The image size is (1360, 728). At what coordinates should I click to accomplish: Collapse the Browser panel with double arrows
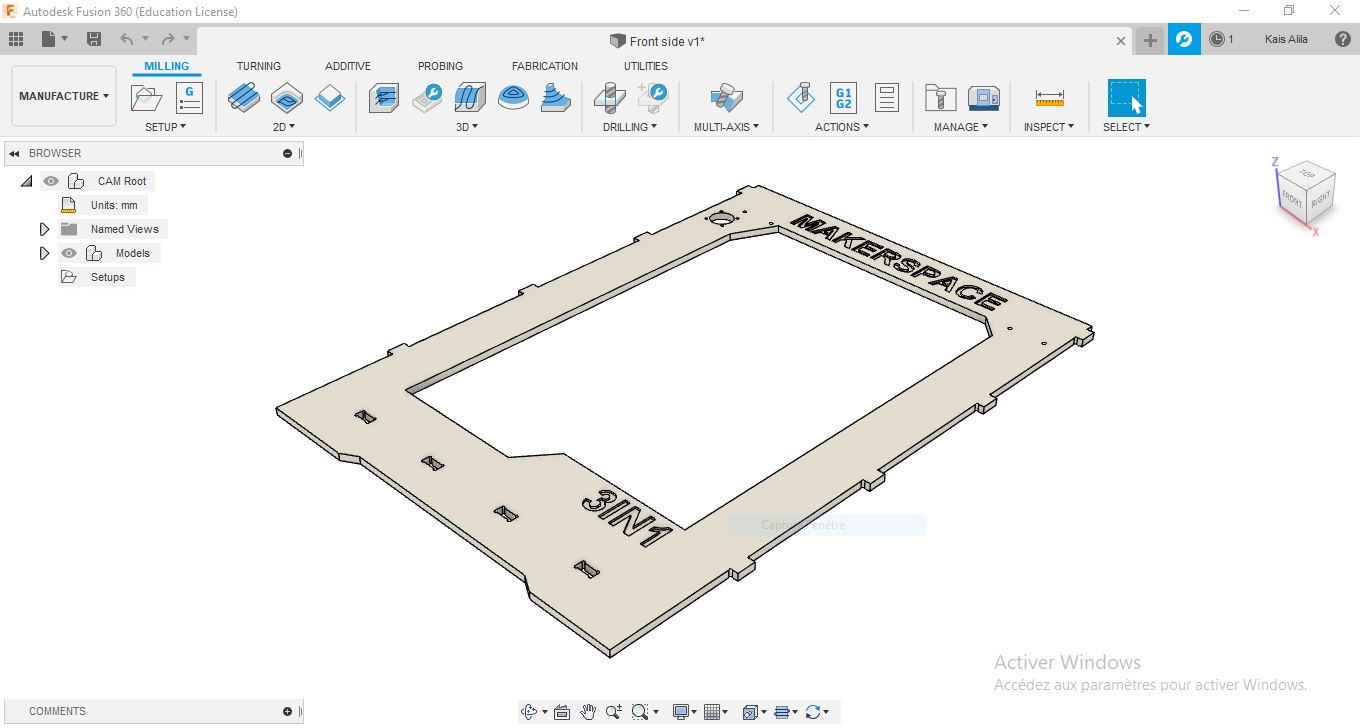tap(15, 153)
